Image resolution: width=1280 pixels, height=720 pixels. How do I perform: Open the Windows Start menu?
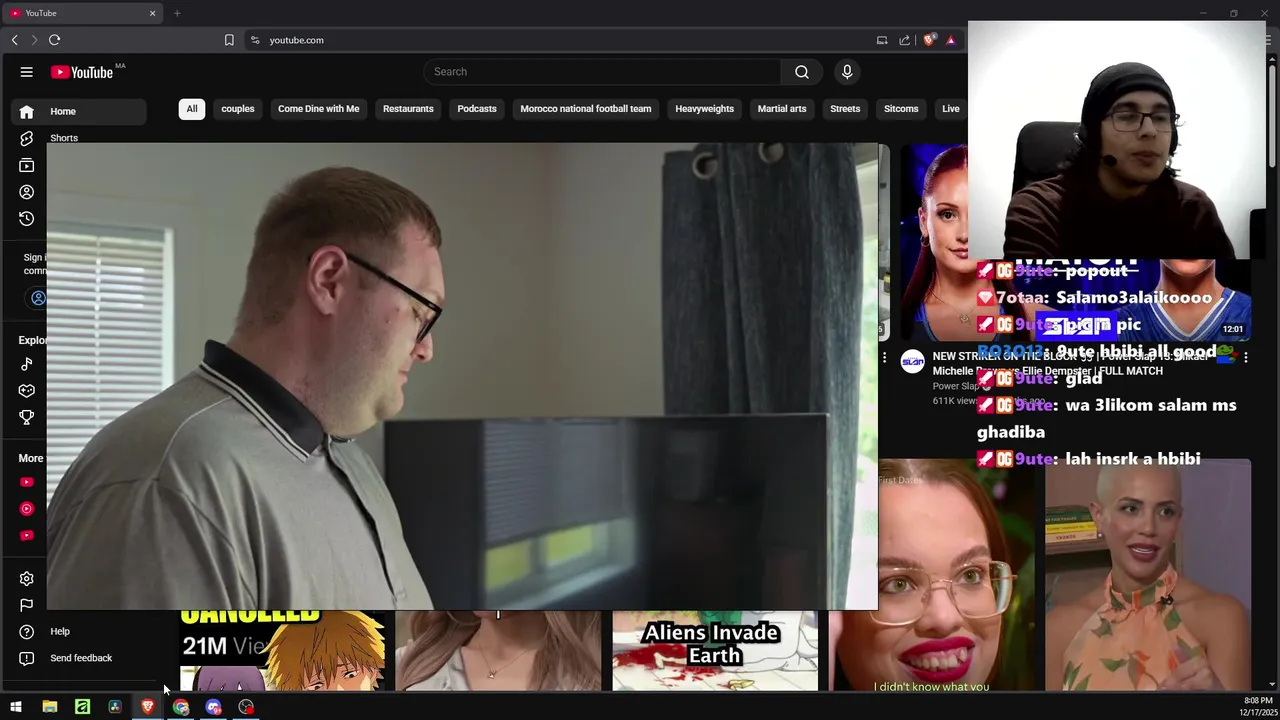click(16, 707)
